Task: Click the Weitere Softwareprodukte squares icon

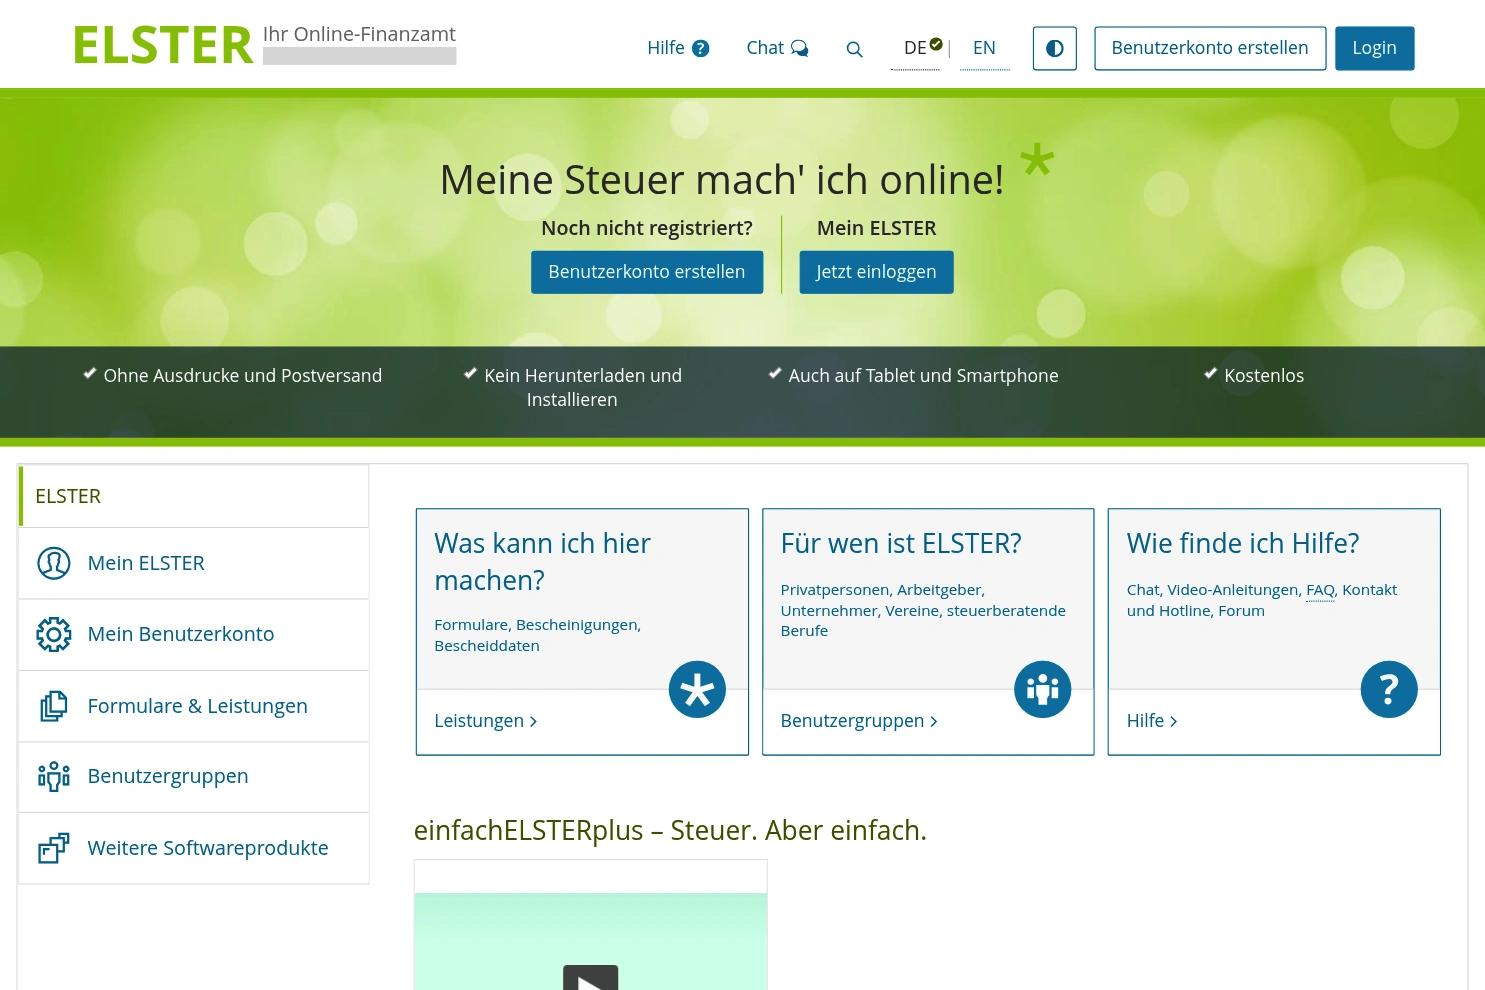Action: (54, 848)
